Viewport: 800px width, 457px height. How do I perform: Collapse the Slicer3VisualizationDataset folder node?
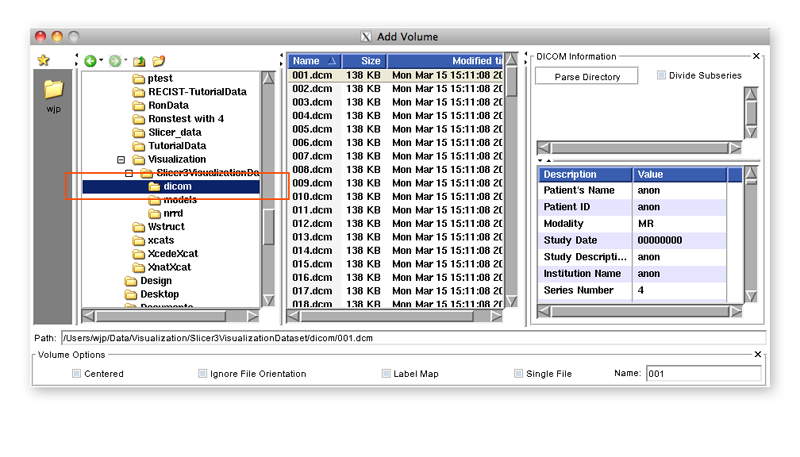(x=129, y=173)
